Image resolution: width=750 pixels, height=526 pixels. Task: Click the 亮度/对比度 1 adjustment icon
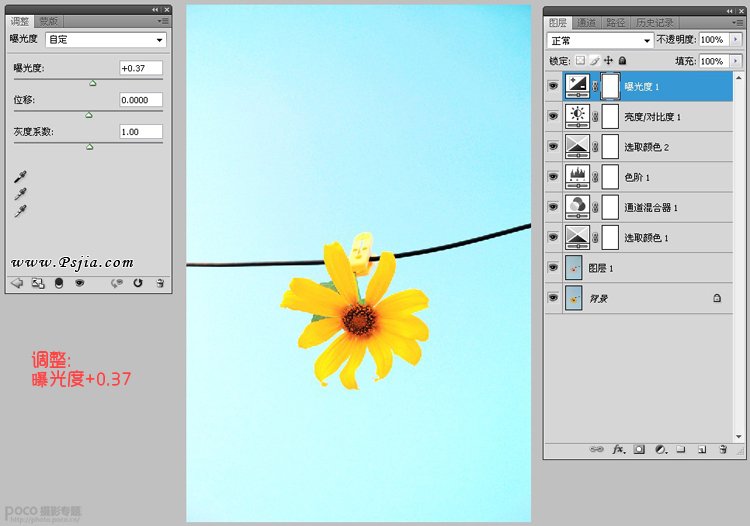tap(577, 116)
